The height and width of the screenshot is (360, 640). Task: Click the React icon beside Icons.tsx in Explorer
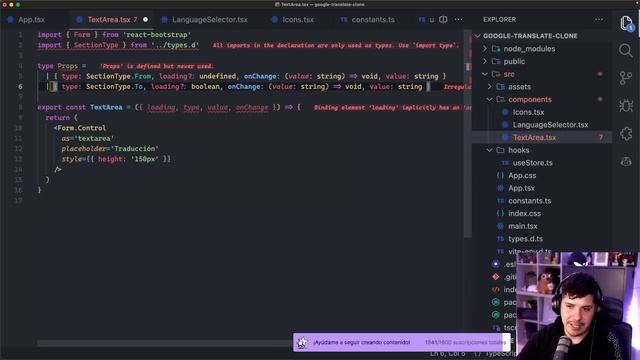coord(505,112)
